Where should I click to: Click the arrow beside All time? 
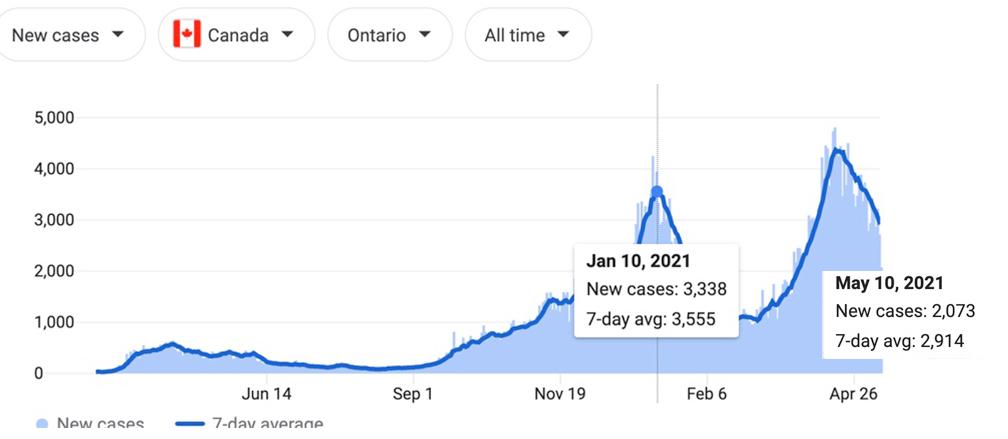562,35
